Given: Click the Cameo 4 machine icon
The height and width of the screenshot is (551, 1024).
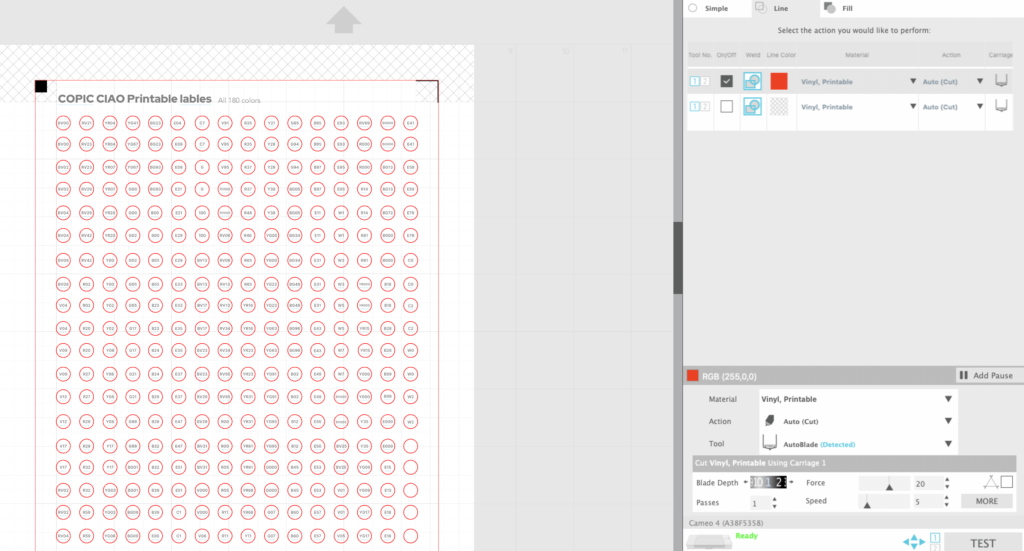Looking at the screenshot, I should [x=710, y=540].
